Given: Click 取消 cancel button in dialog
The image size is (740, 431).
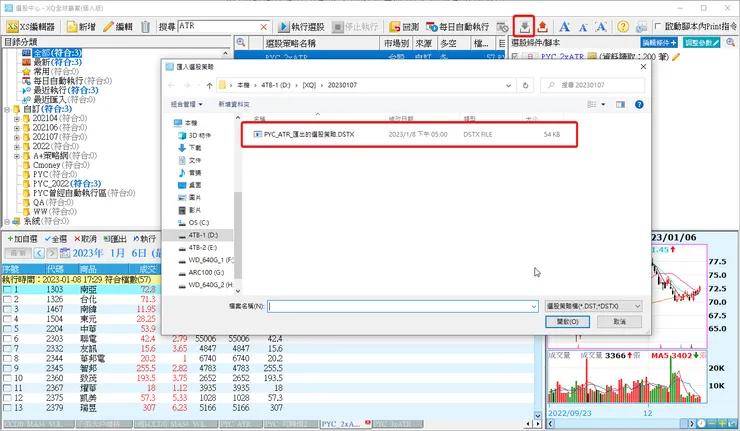Looking at the screenshot, I should [619, 321].
